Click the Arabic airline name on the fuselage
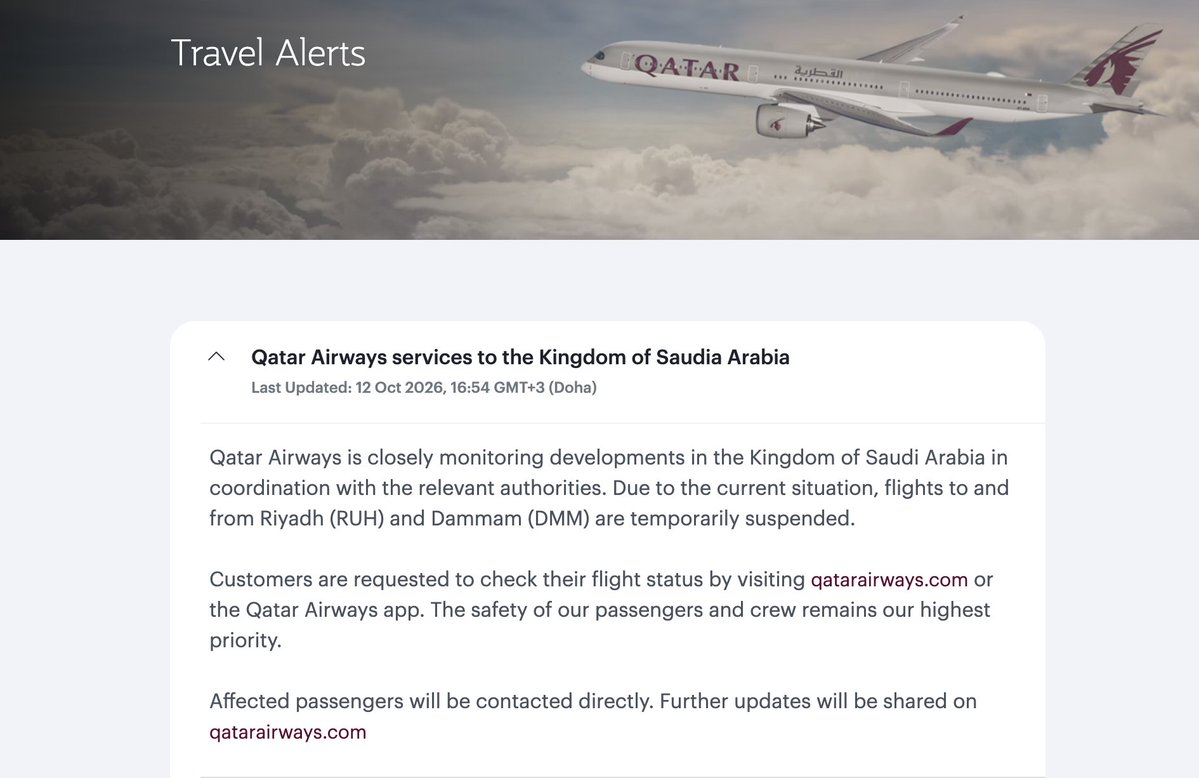This screenshot has width=1199, height=778. 817,72
